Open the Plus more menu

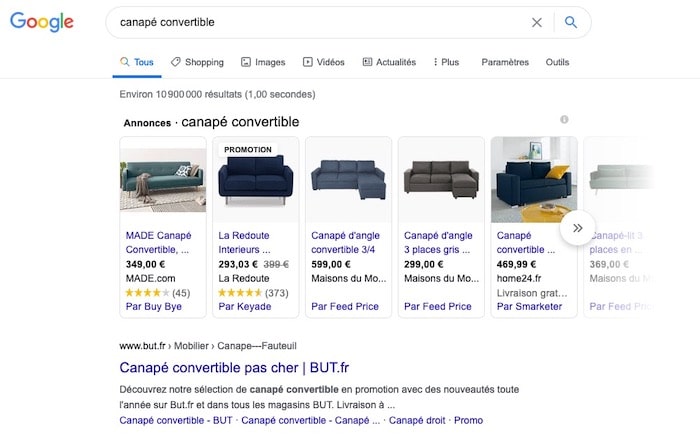point(446,62)
